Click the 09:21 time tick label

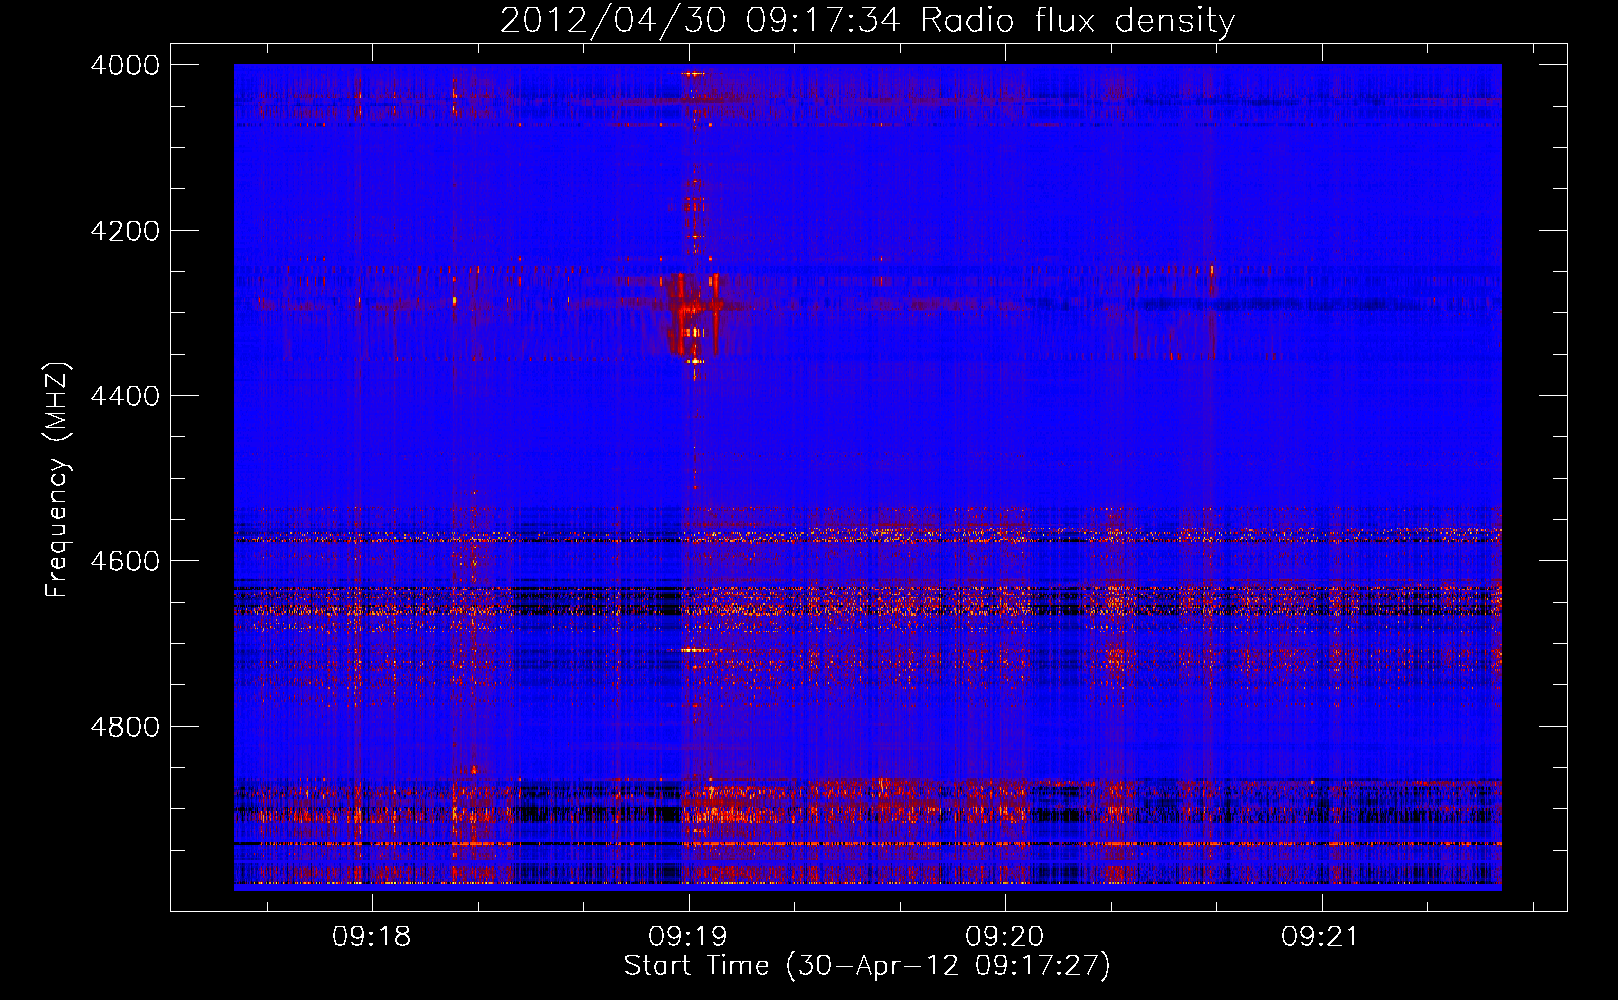(x=1321, y=936)
